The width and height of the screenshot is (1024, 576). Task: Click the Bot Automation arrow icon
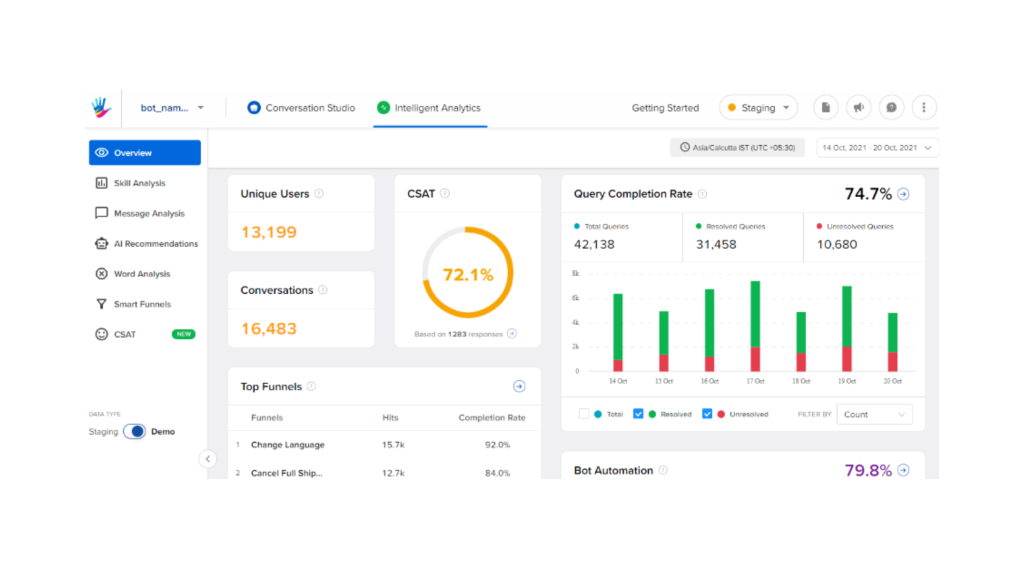tap(903, 470)
